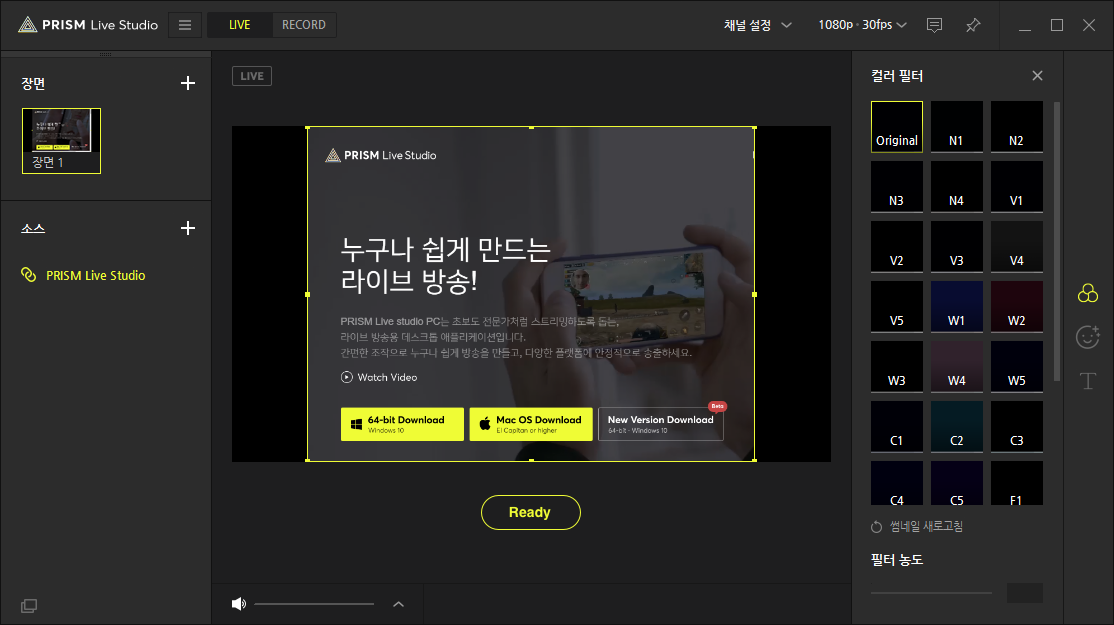
Task: Click Mac OS Download button in preview
Action: click(531, 424)
